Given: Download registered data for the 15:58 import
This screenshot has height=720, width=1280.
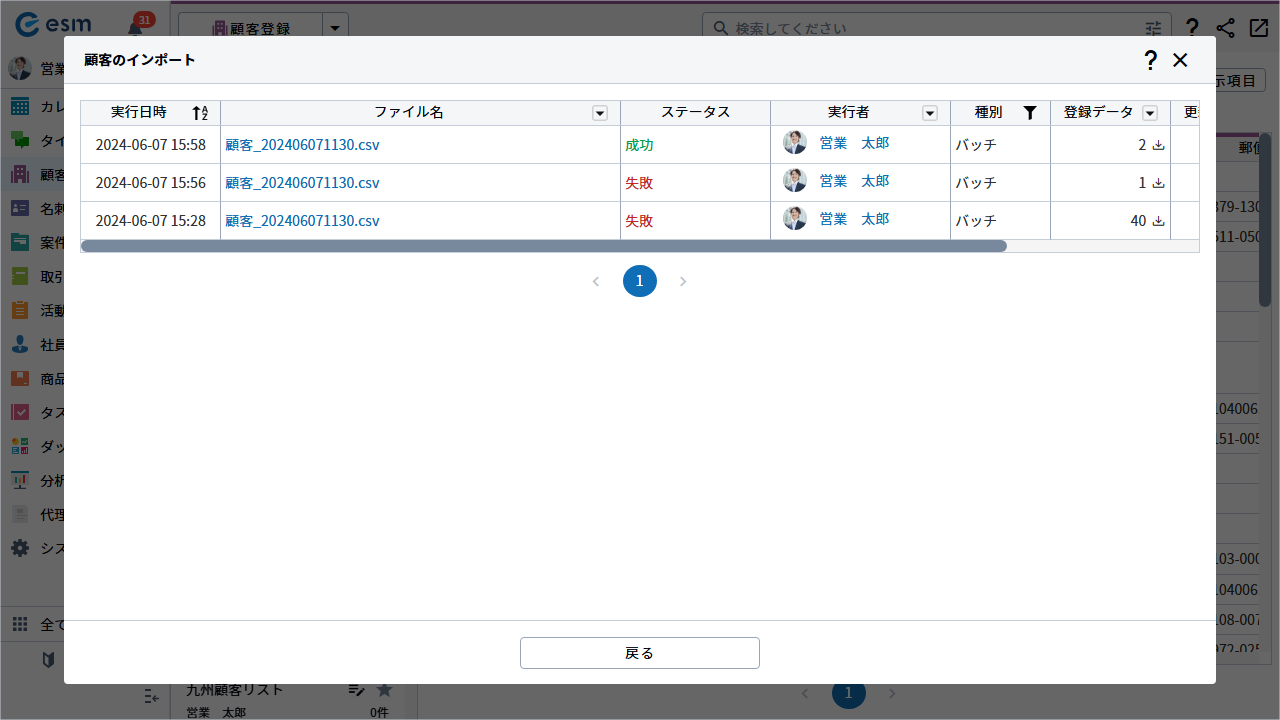Looking at the screenshot, I should pos(1159,145).
